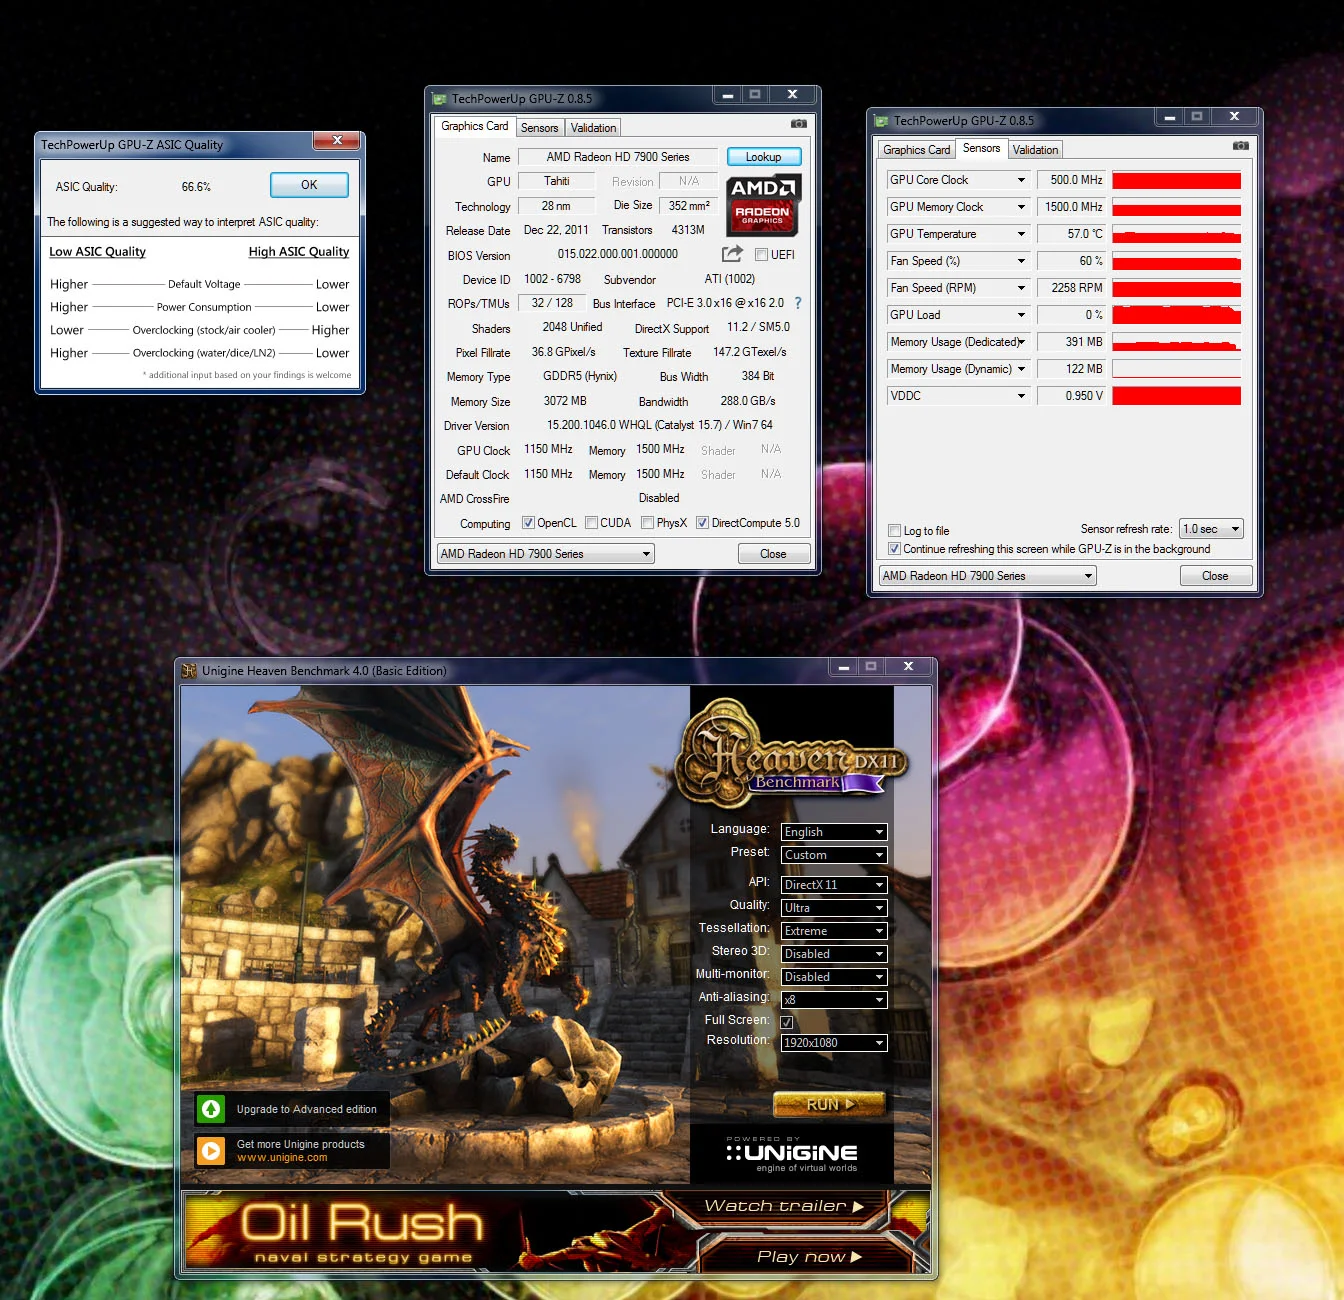Open the Resolution dropdown showing 1920x1080
Viewport: 1344px width, 1300px height.
834,1043
